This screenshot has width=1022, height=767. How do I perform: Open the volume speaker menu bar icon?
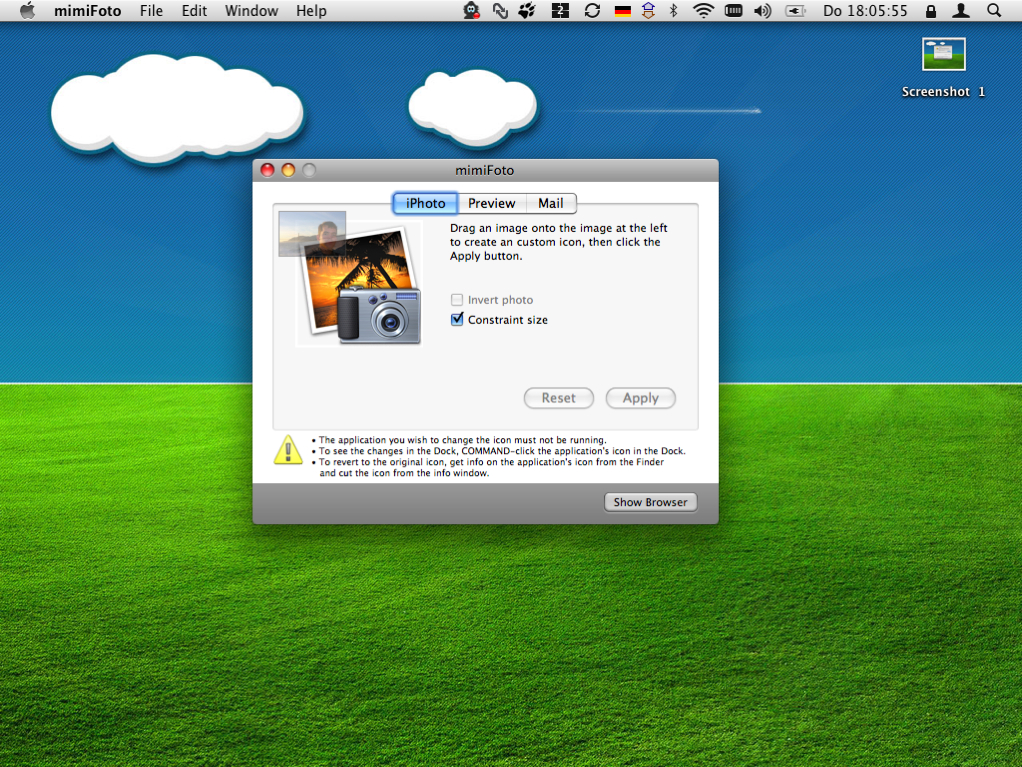[763, 10]
